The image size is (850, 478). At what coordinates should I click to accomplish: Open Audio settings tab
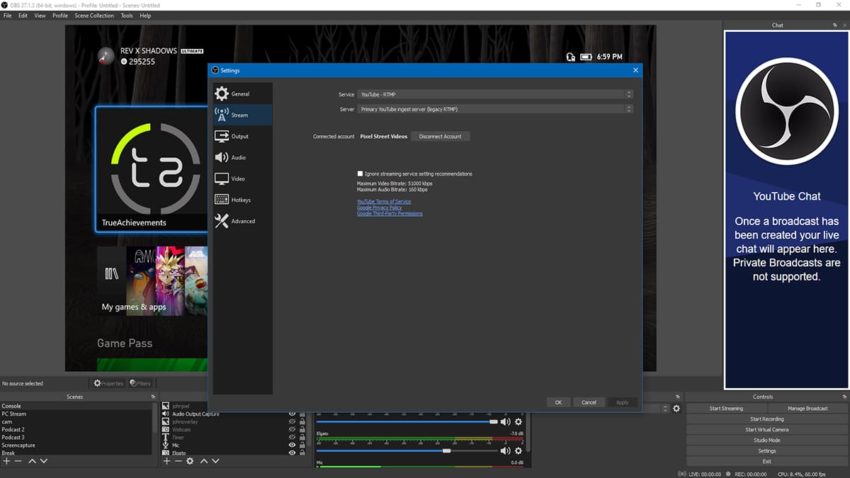click(x=243, y=157)
